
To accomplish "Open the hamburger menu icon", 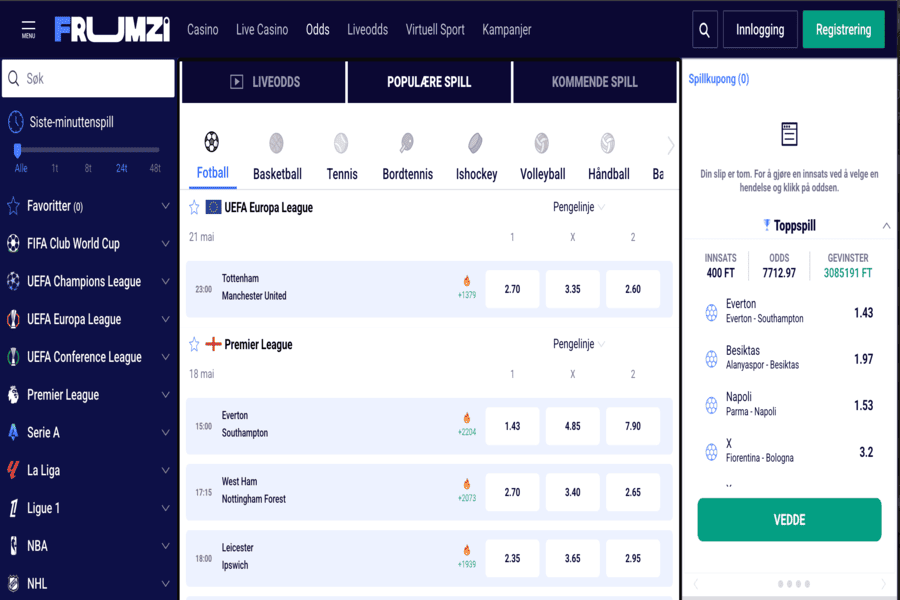I will tap(28, 29).
